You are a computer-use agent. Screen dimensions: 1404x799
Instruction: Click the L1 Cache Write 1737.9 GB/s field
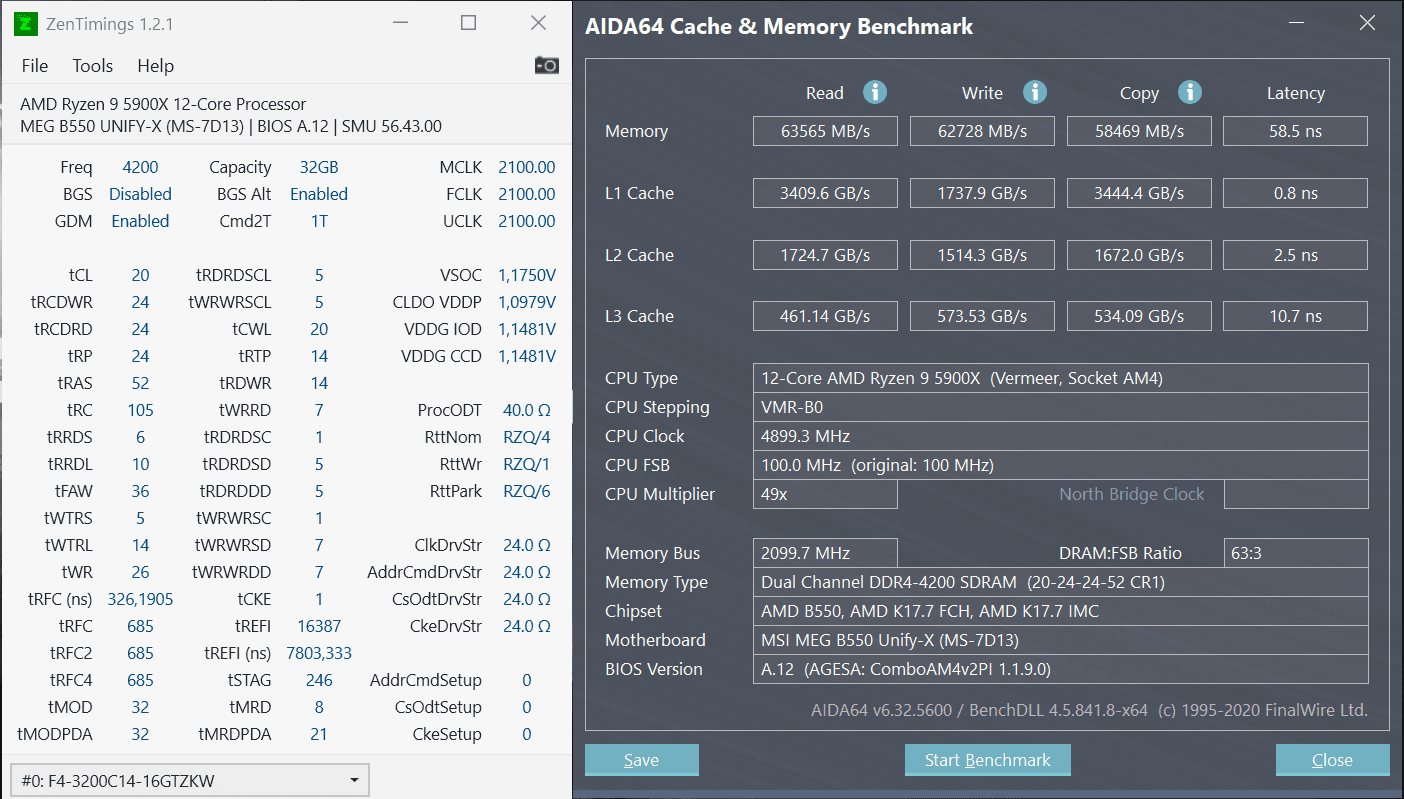tap(982, 193)
